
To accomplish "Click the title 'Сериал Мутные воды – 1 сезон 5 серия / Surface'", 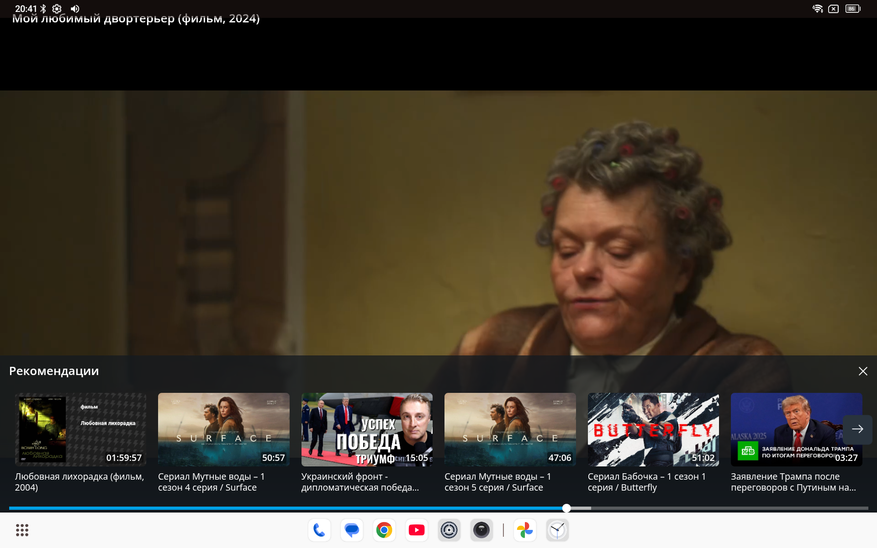I will point(498,482).
